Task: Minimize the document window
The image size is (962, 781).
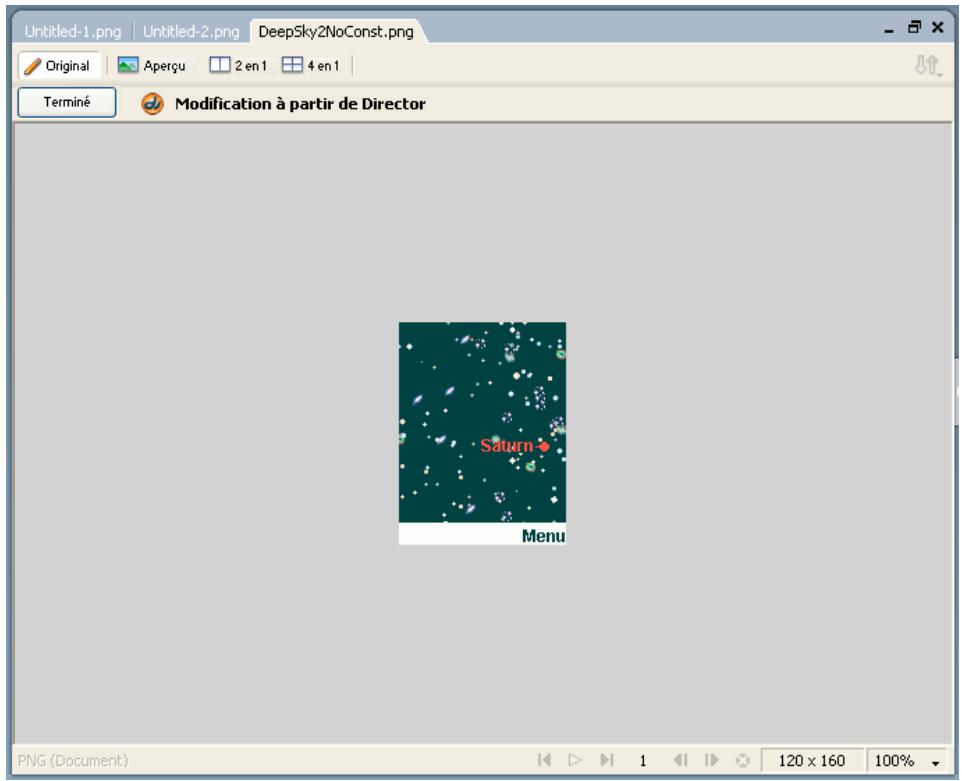Action: point(889,29)
